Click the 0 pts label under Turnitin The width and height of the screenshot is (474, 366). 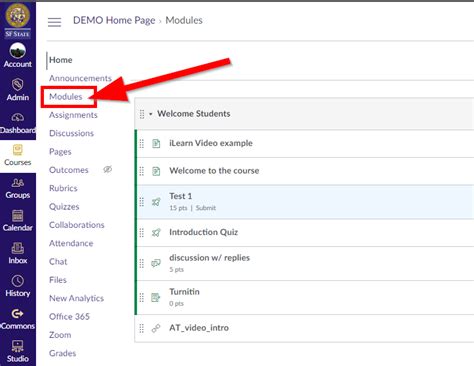click(176, 304)
